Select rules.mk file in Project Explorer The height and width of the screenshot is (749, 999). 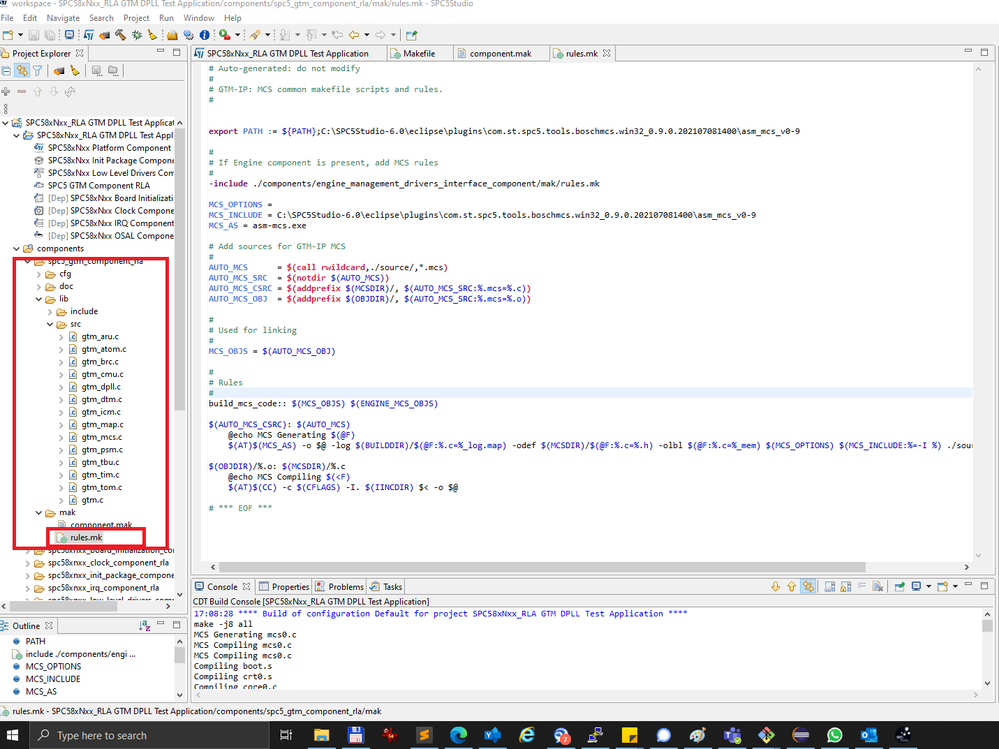point(86,538)
